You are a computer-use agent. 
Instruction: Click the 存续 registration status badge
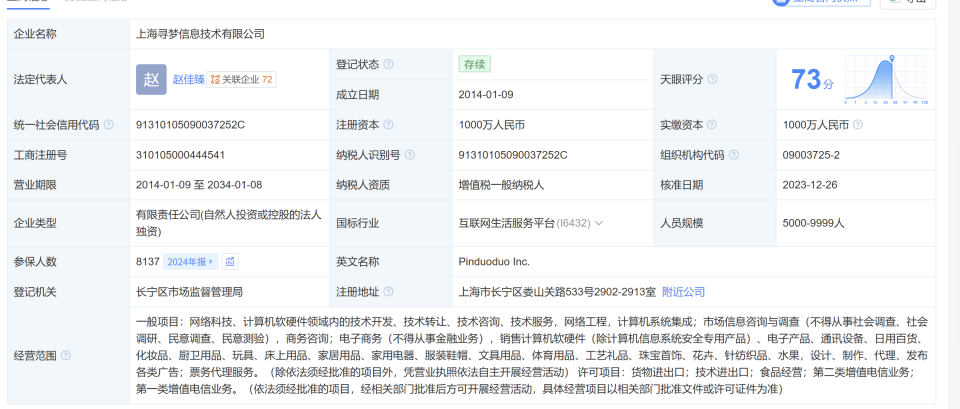click(x=474, y=64)
